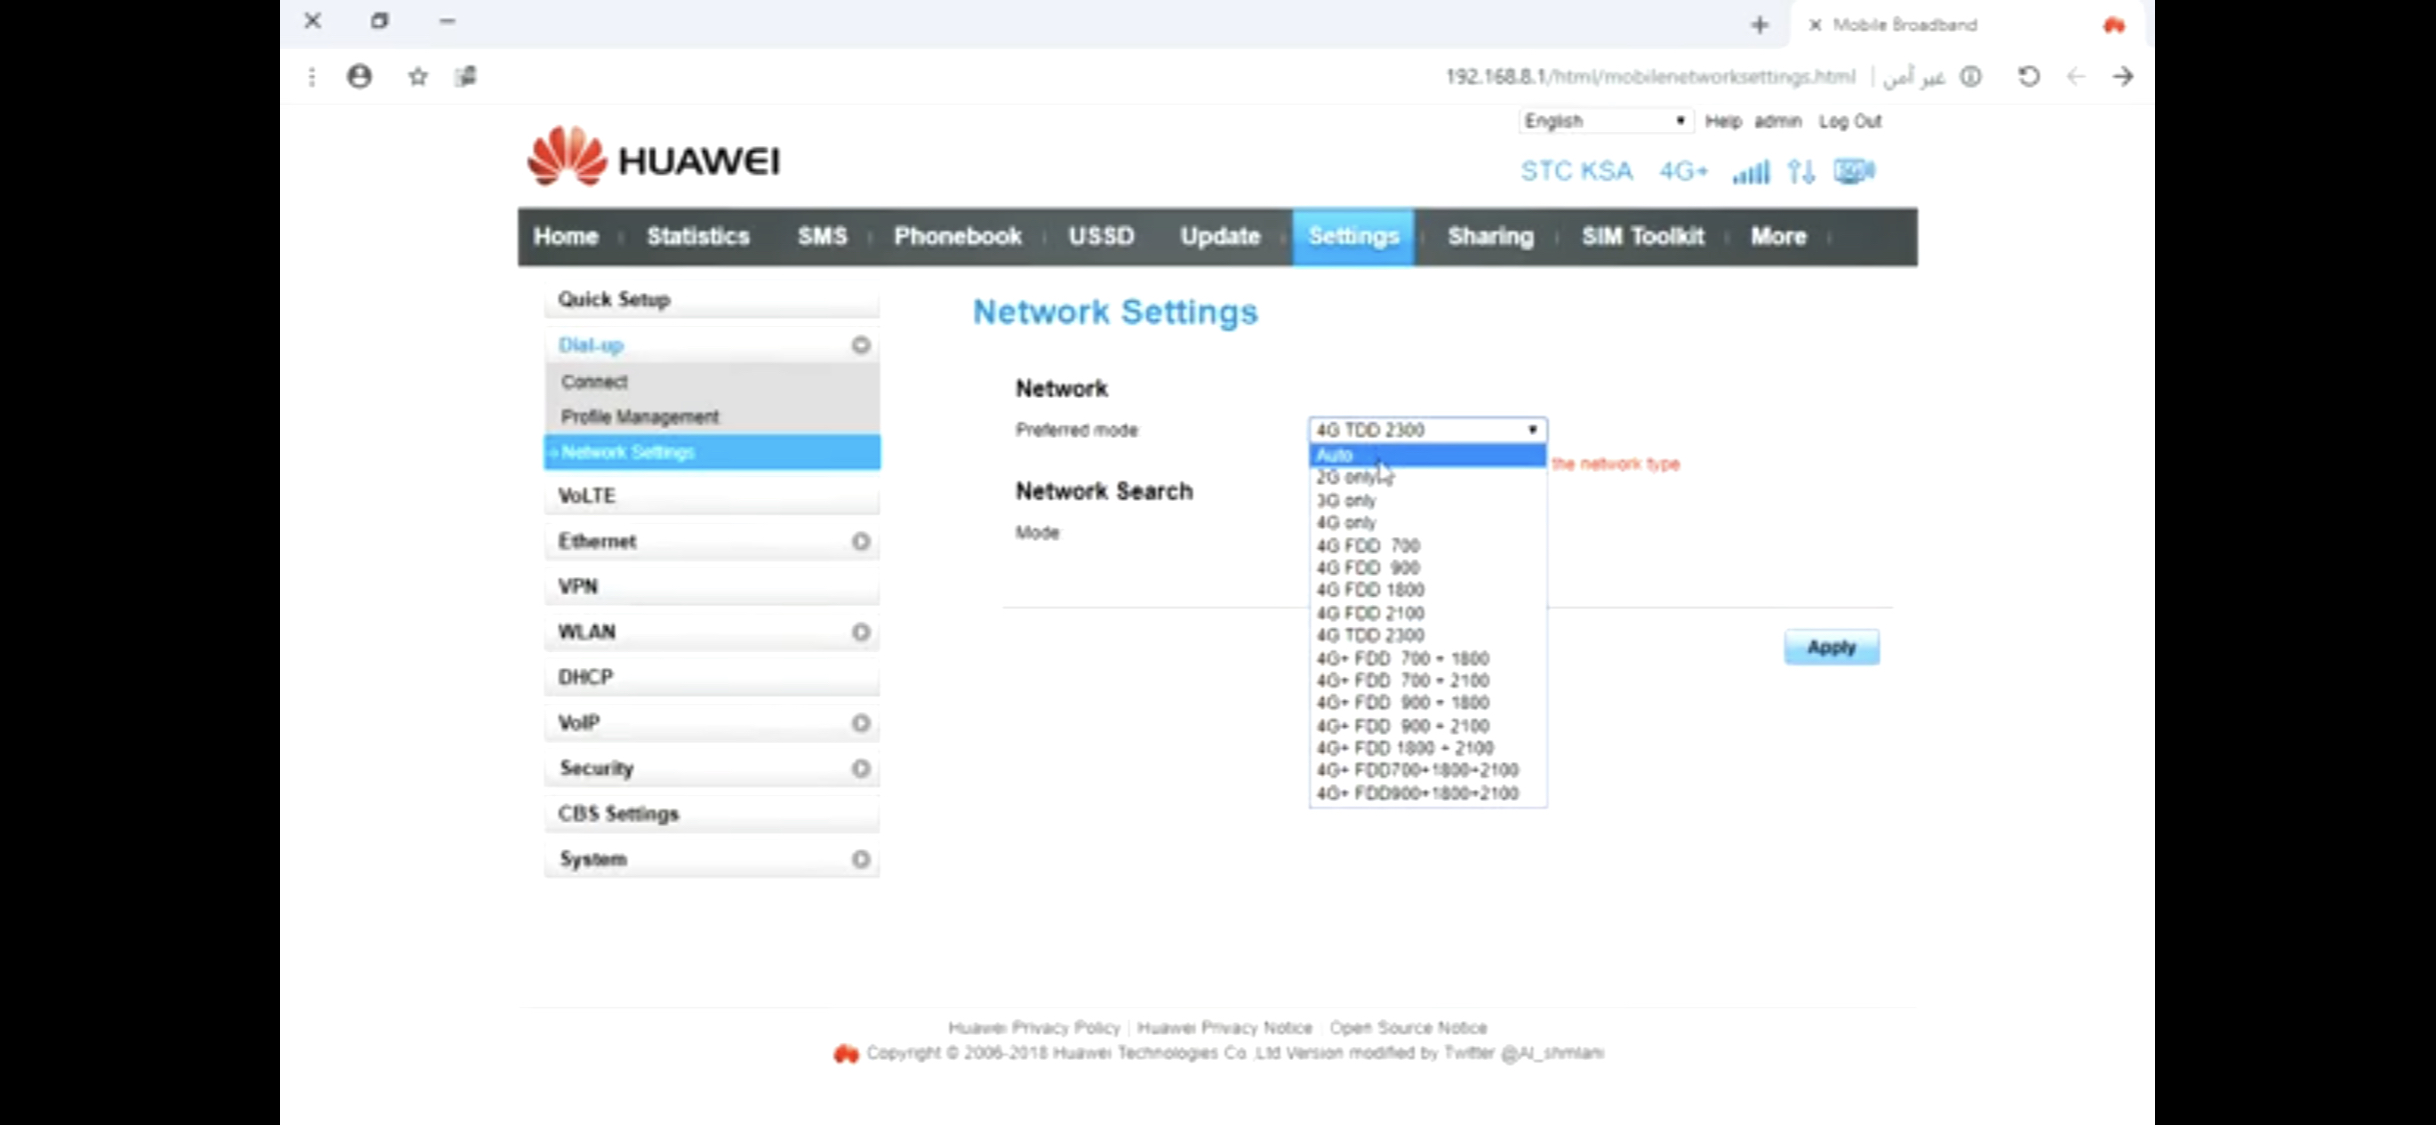Viewport: 2436px width, 1125px height.
Task: Open the browser three-dot menu
Action: click(312, 76)
